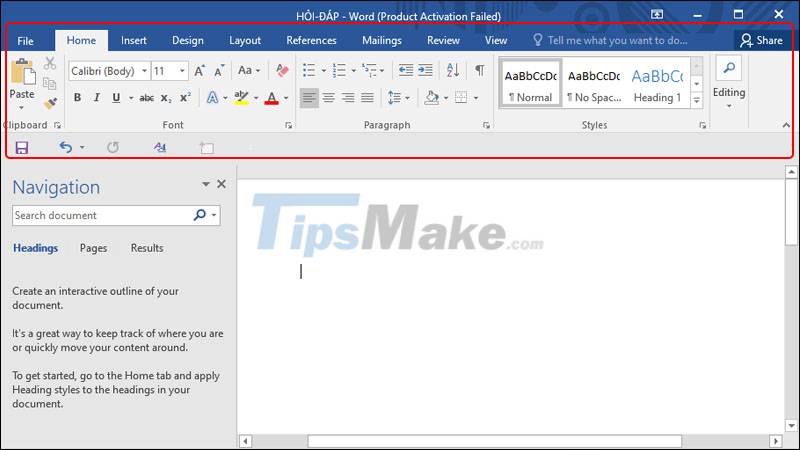Increase paragraph indent
Screen dimensions: 800x450
(425, 70)
